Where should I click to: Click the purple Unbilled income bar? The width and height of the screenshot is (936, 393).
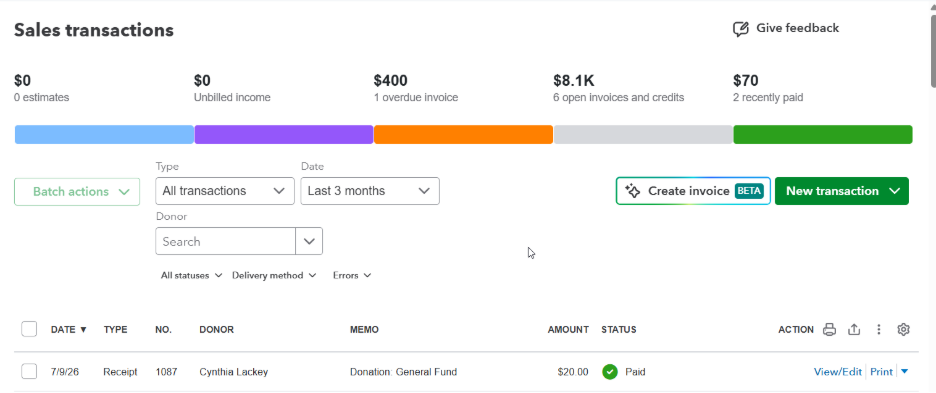coord(284,134)
